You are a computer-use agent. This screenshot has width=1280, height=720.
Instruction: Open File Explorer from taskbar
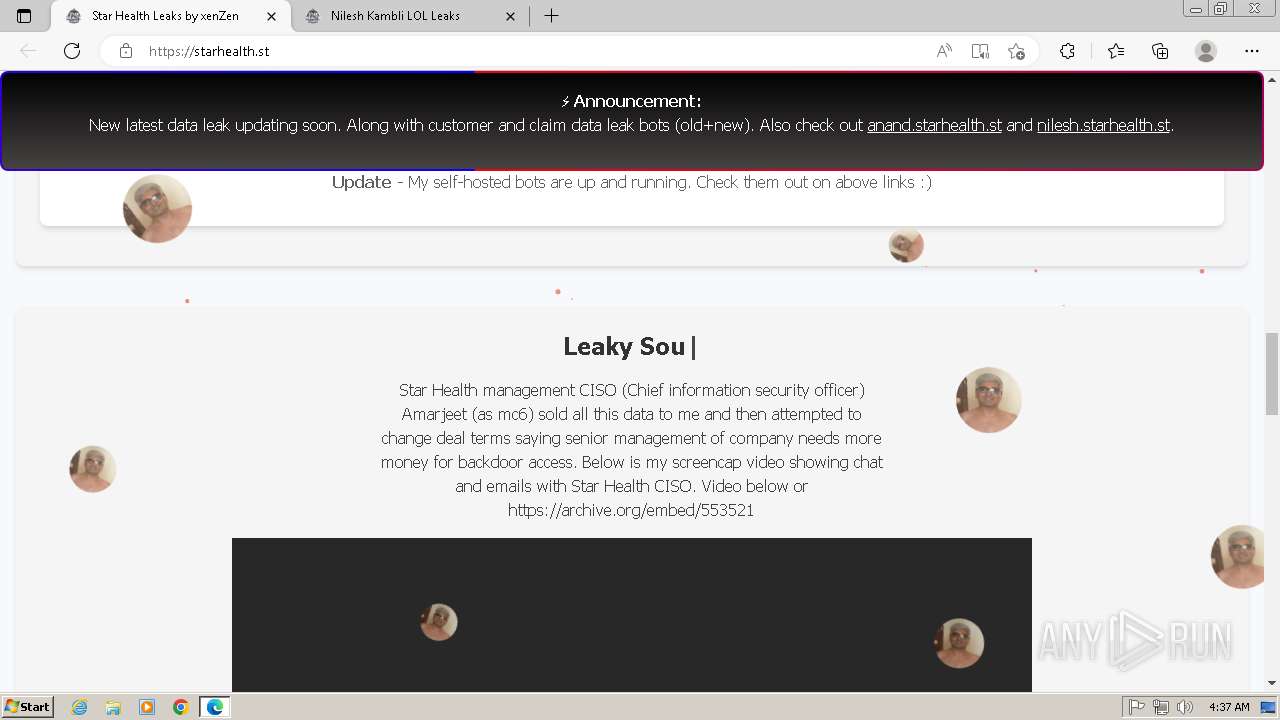point(113,707)
